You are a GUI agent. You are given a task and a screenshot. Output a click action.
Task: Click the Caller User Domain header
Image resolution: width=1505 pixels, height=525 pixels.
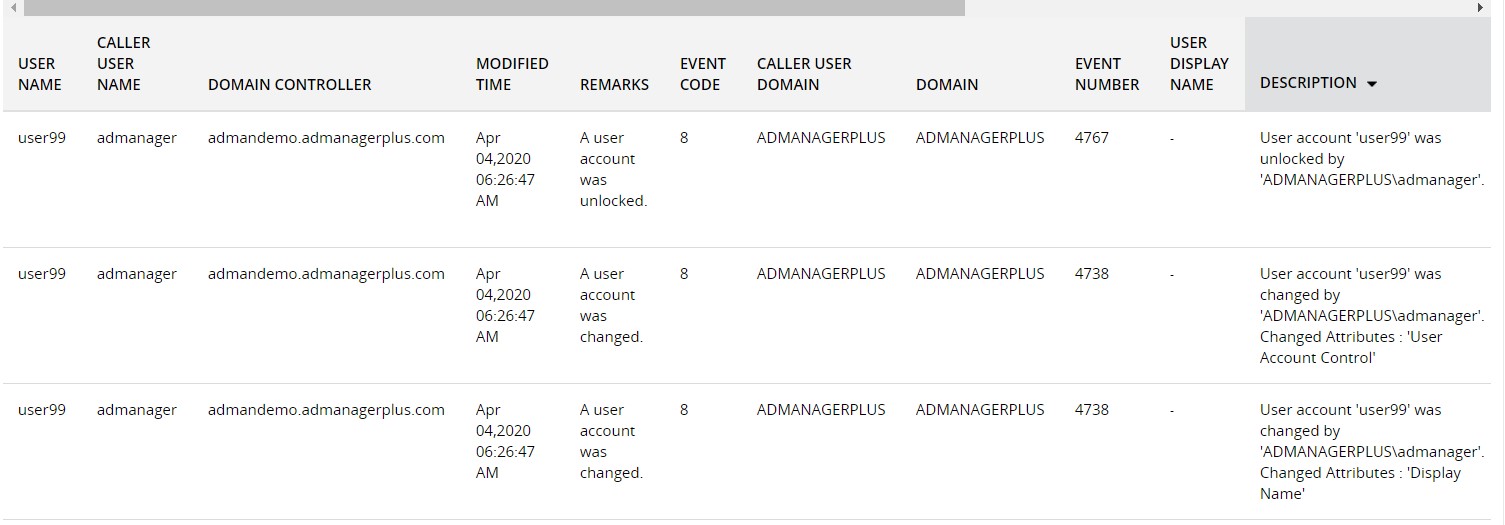pyautogui.click(x=804, y=74)
